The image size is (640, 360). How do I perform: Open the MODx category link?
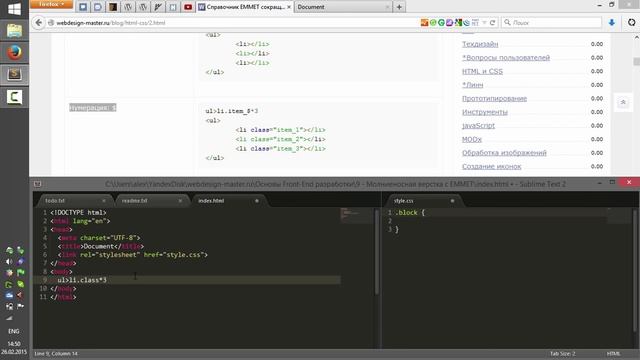coord(471,139)
